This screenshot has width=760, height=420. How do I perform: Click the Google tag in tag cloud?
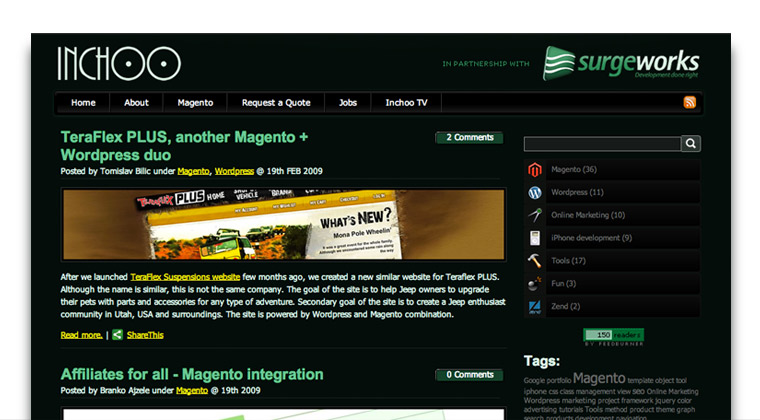pos(534,381)
